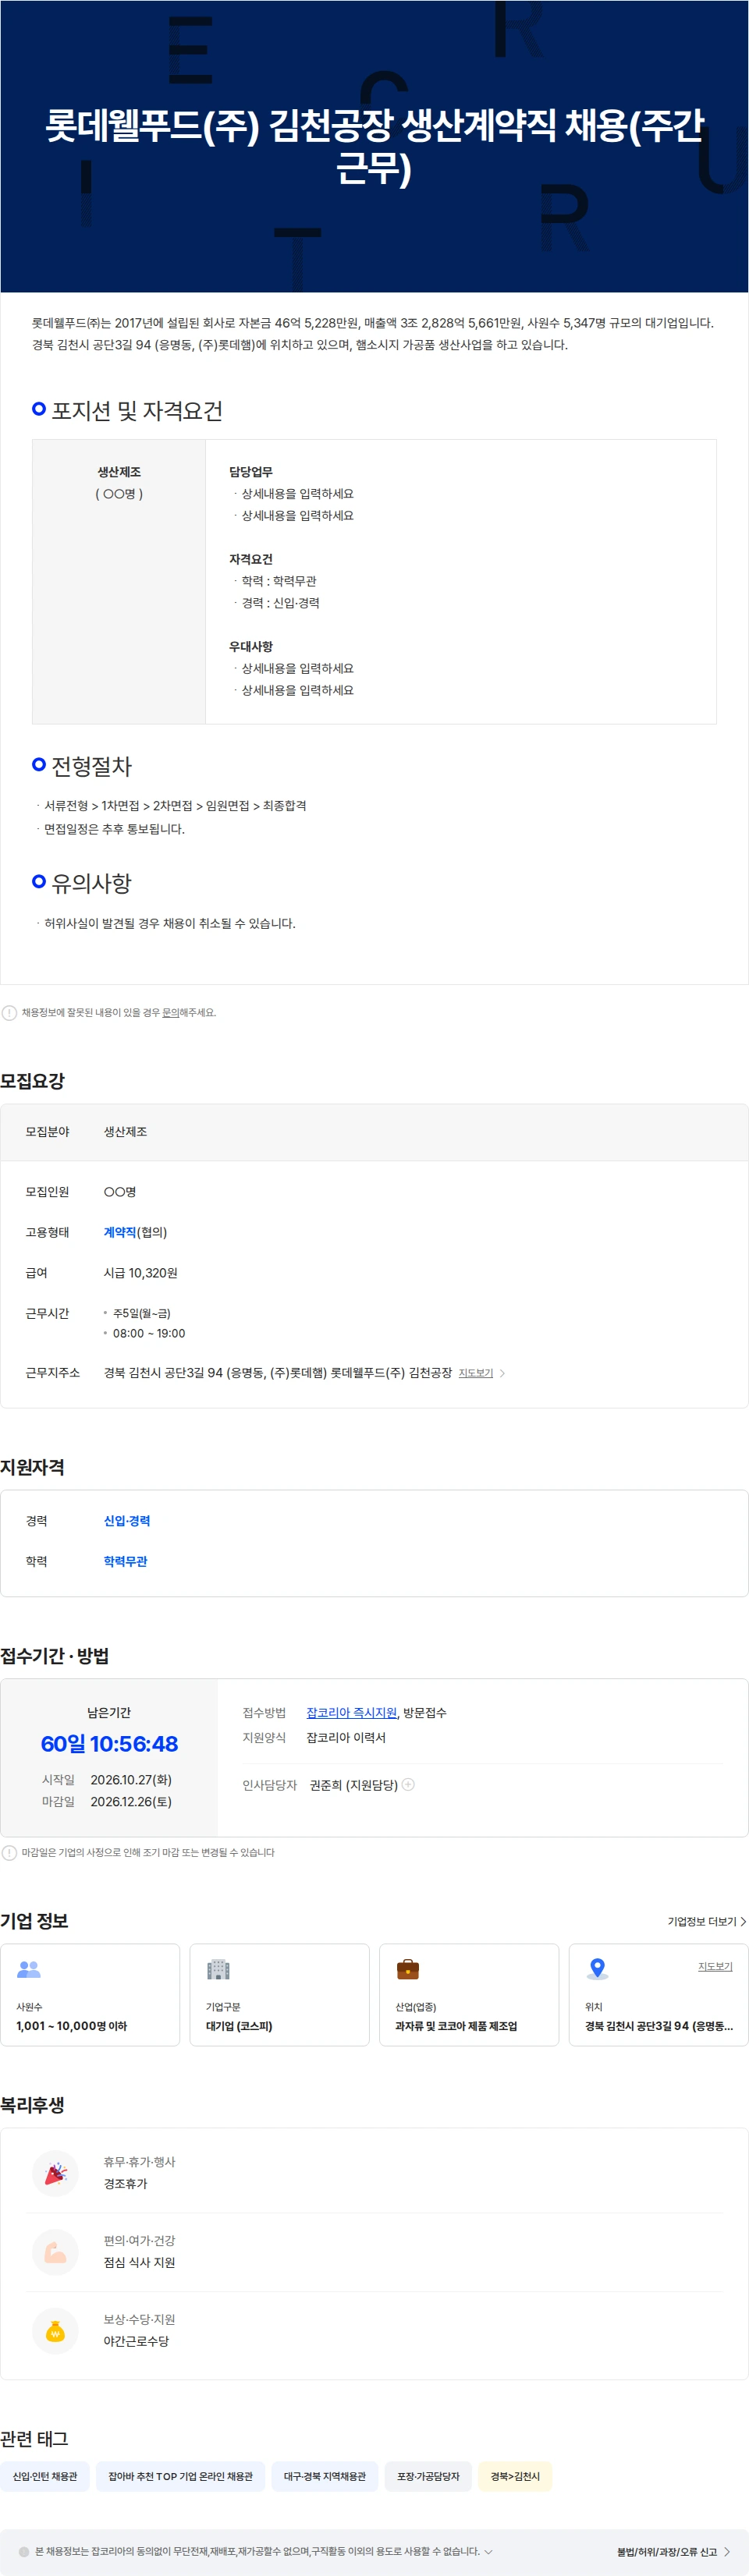
Task: Select 잡아바 추천 TOP 기업 온라인 채용관 tag
Action: (180, 2476)
